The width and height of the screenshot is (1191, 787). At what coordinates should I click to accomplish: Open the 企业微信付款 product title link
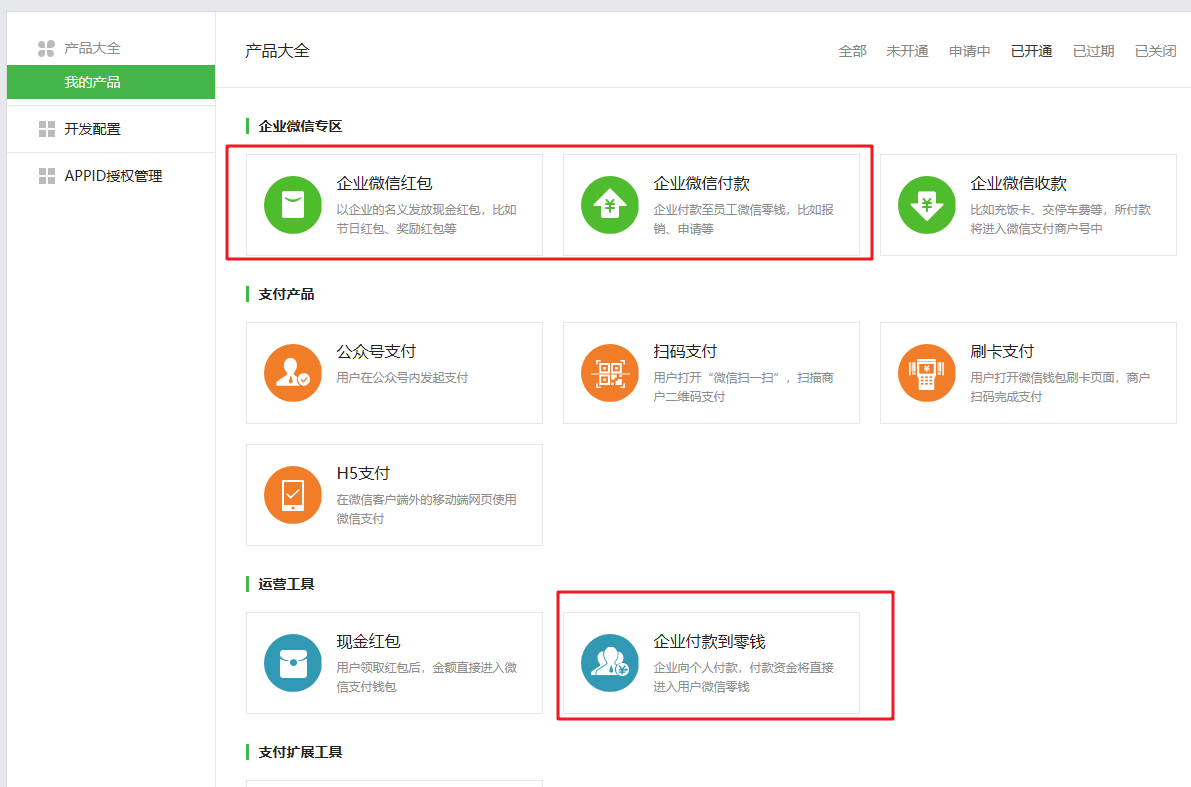pos(701,184)
